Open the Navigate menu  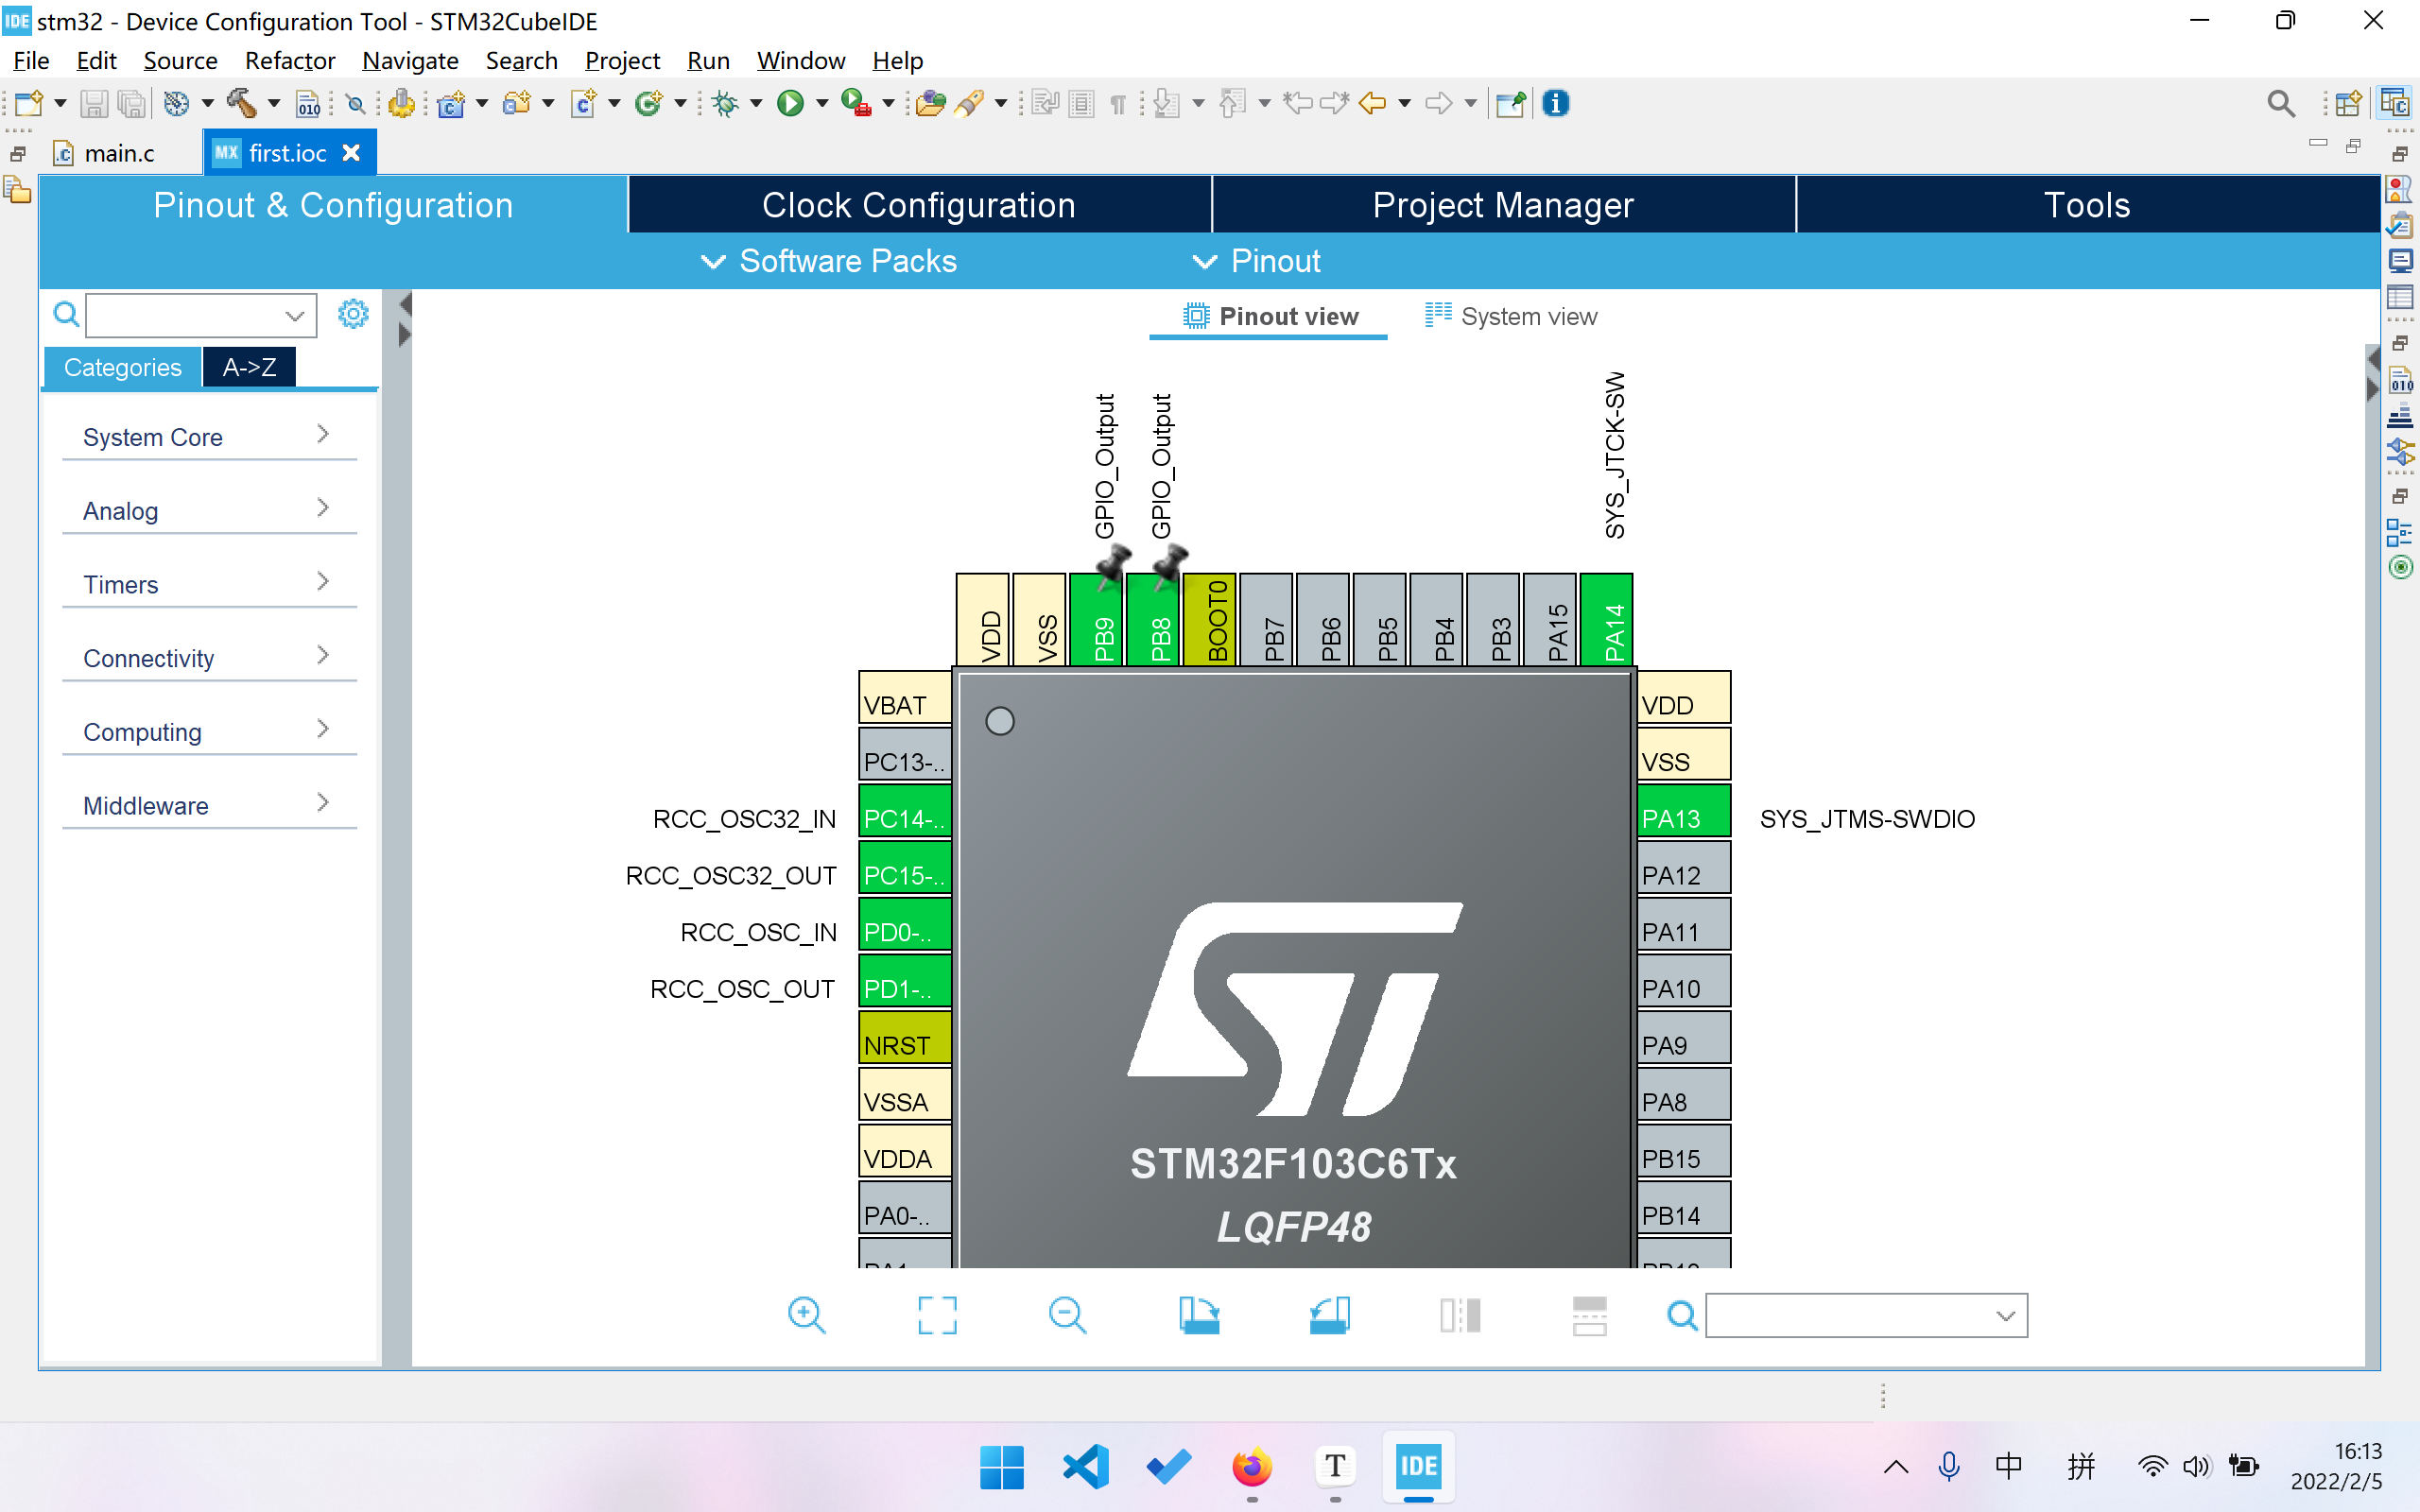tap(410, 60)
